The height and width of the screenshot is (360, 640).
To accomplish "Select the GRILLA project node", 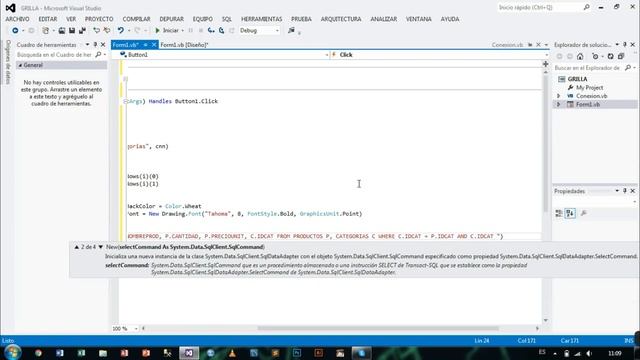I will coord(577,79).
